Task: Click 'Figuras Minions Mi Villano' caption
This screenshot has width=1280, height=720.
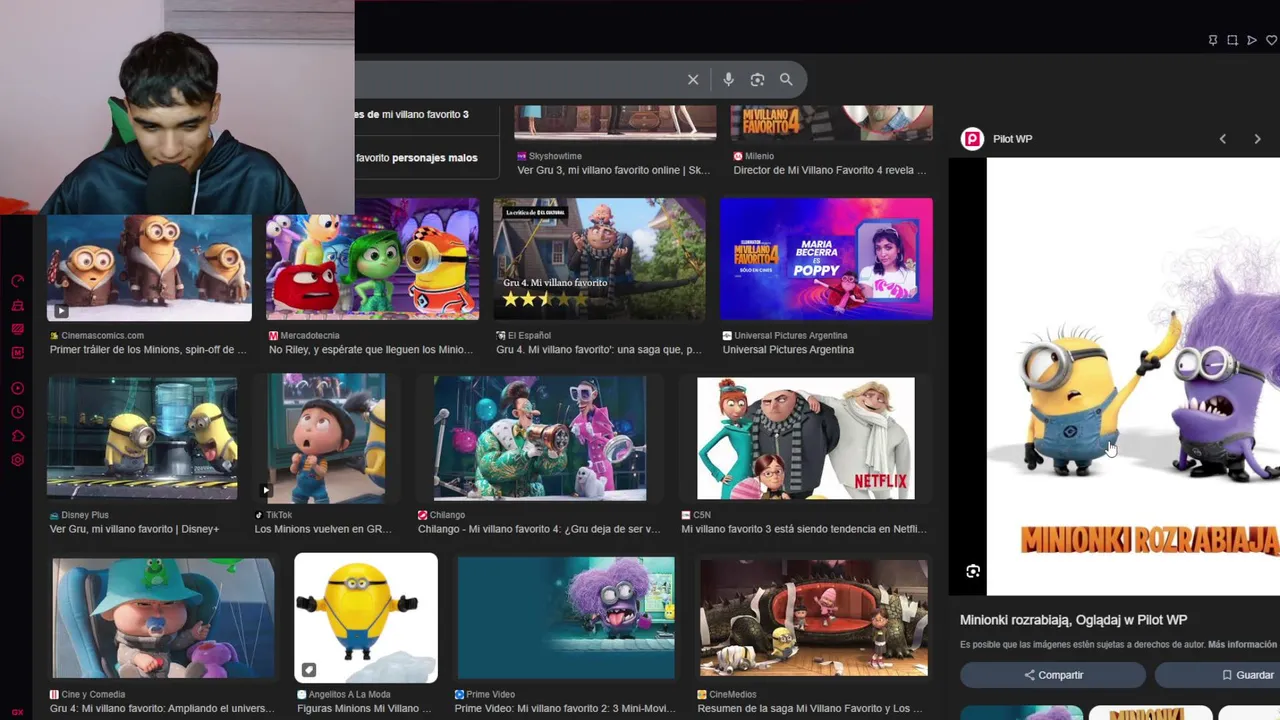Action: [x=364, y=709]
